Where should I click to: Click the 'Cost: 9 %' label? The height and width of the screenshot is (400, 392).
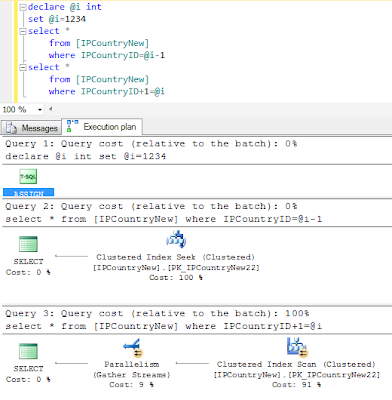click(x=131, y=385)
